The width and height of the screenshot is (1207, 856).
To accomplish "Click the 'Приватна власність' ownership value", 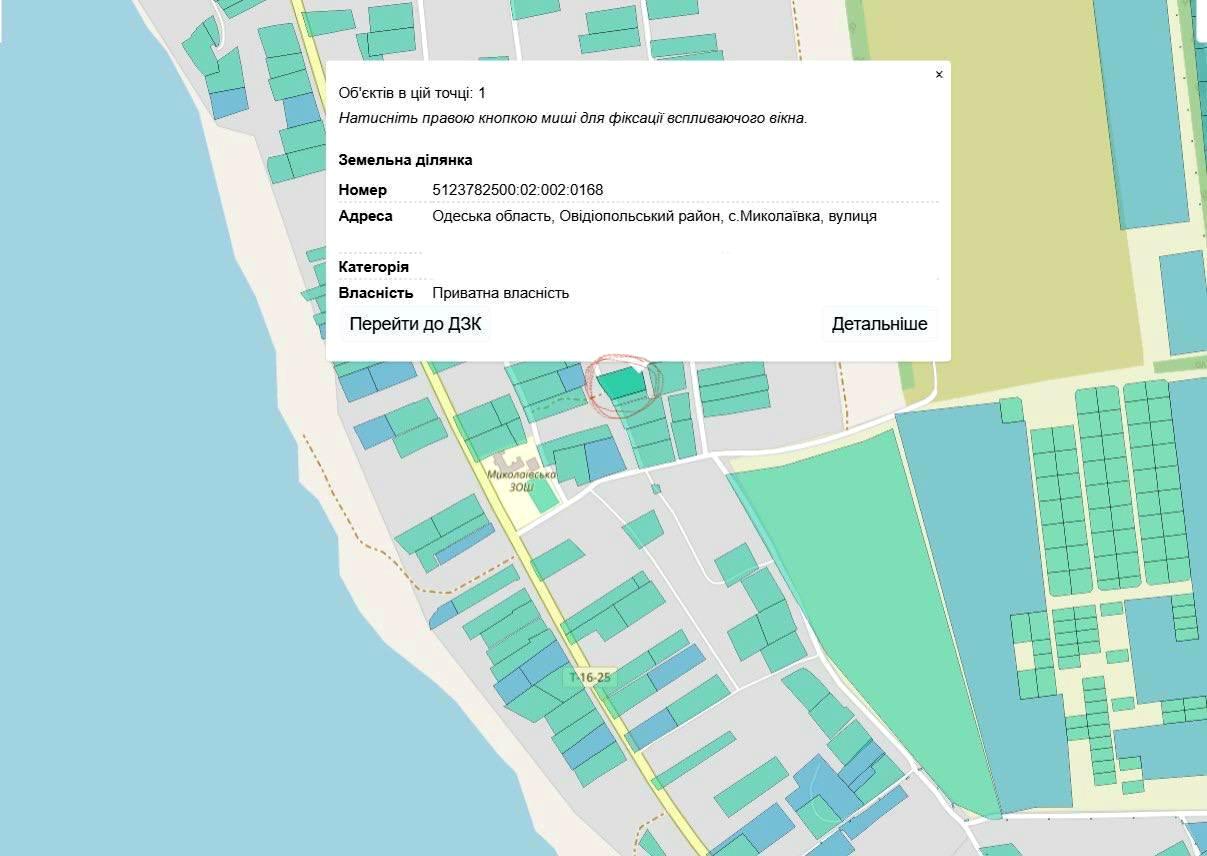I will (x=500, y=293).
